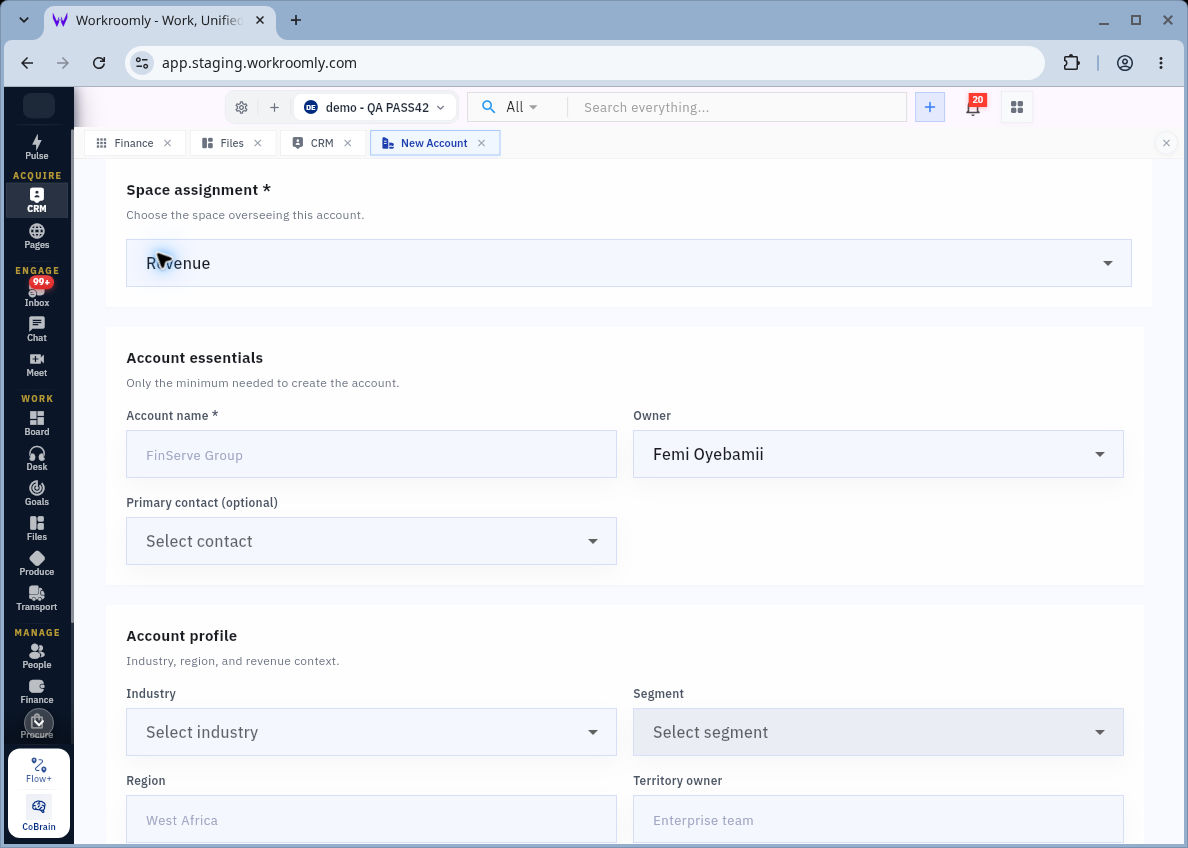Screen dimensions: 1188x848
Task: Open People in the sidebar
Action: (x=36, y=656)
